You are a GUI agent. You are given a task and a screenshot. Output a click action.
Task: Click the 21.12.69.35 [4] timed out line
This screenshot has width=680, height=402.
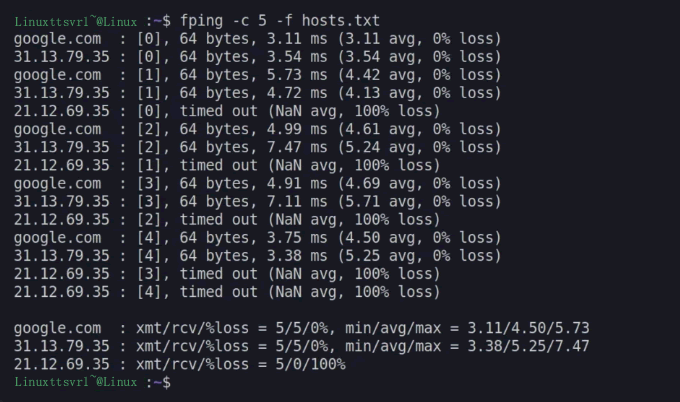[226, 292]
